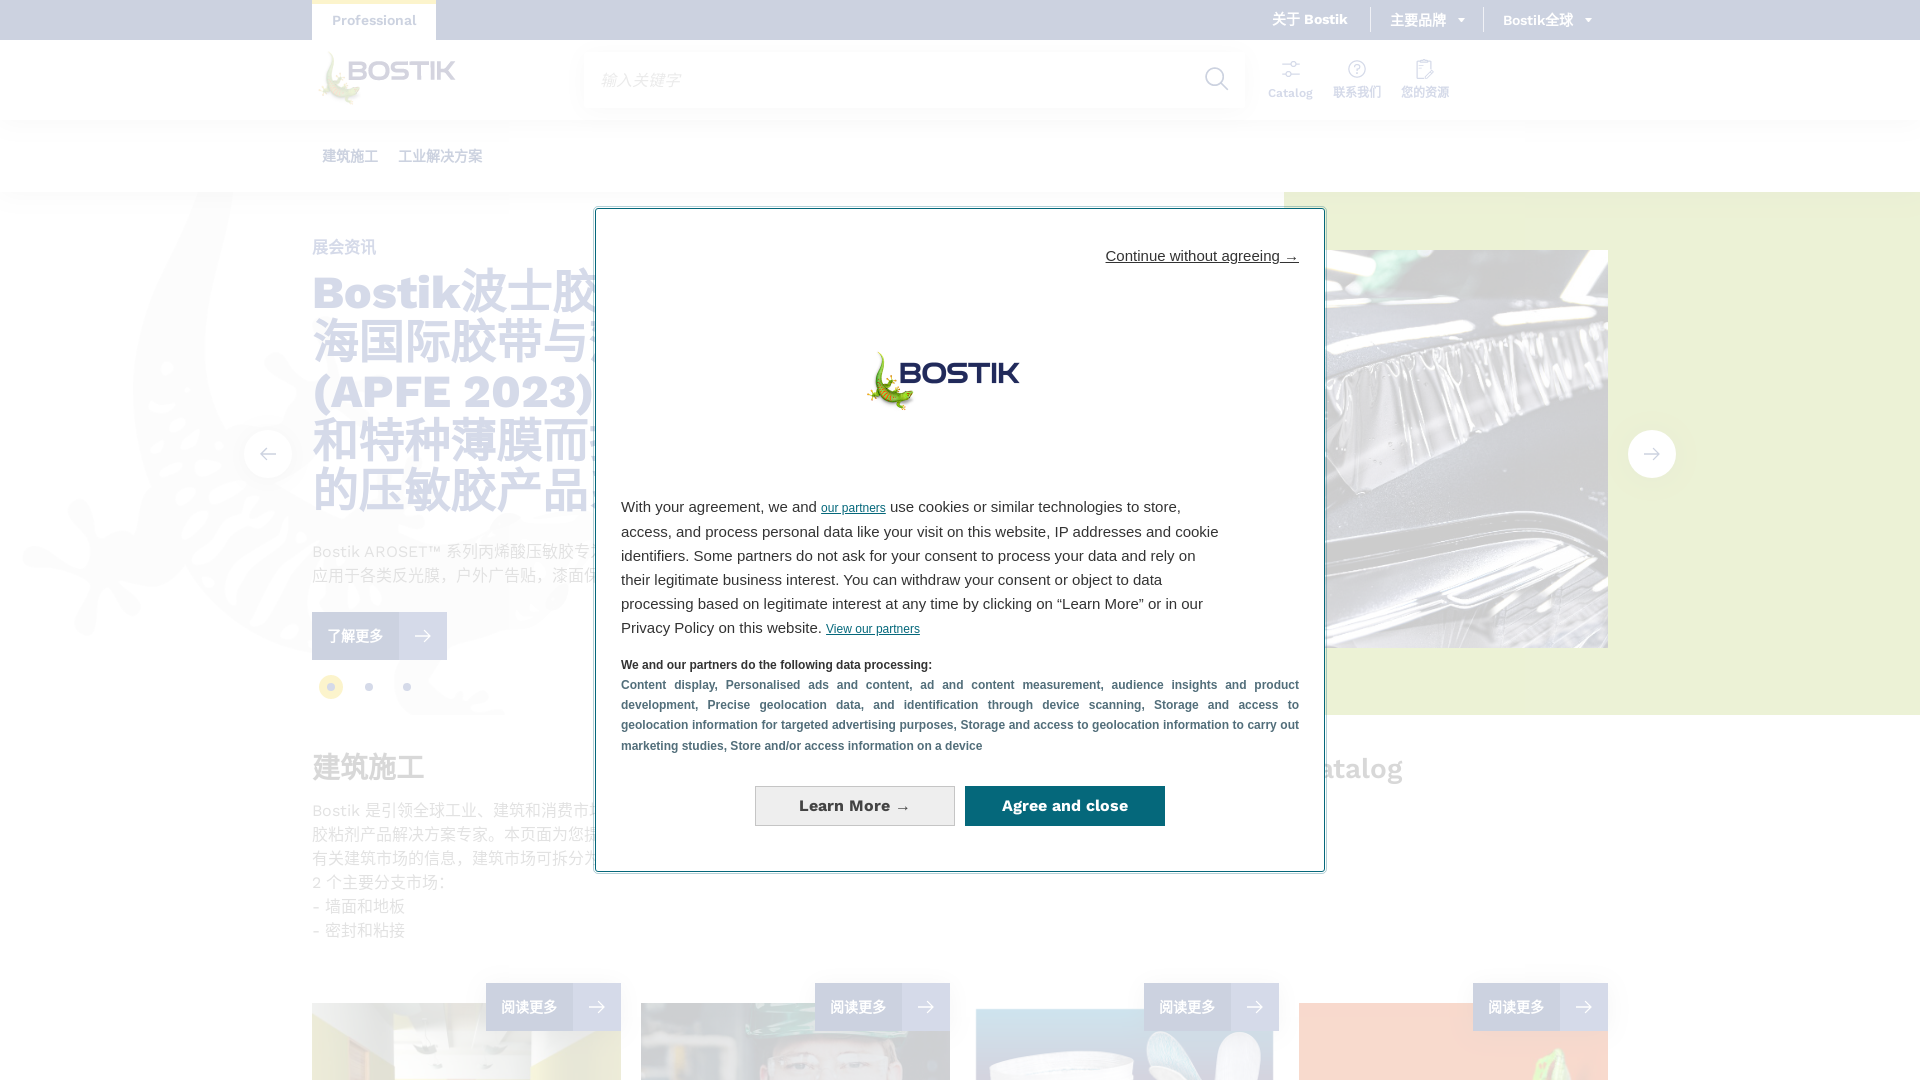The height and width of the screenshot is (1080, 1920).
Task: Open the Catalog icon in header
Action: click(1290, 79)
